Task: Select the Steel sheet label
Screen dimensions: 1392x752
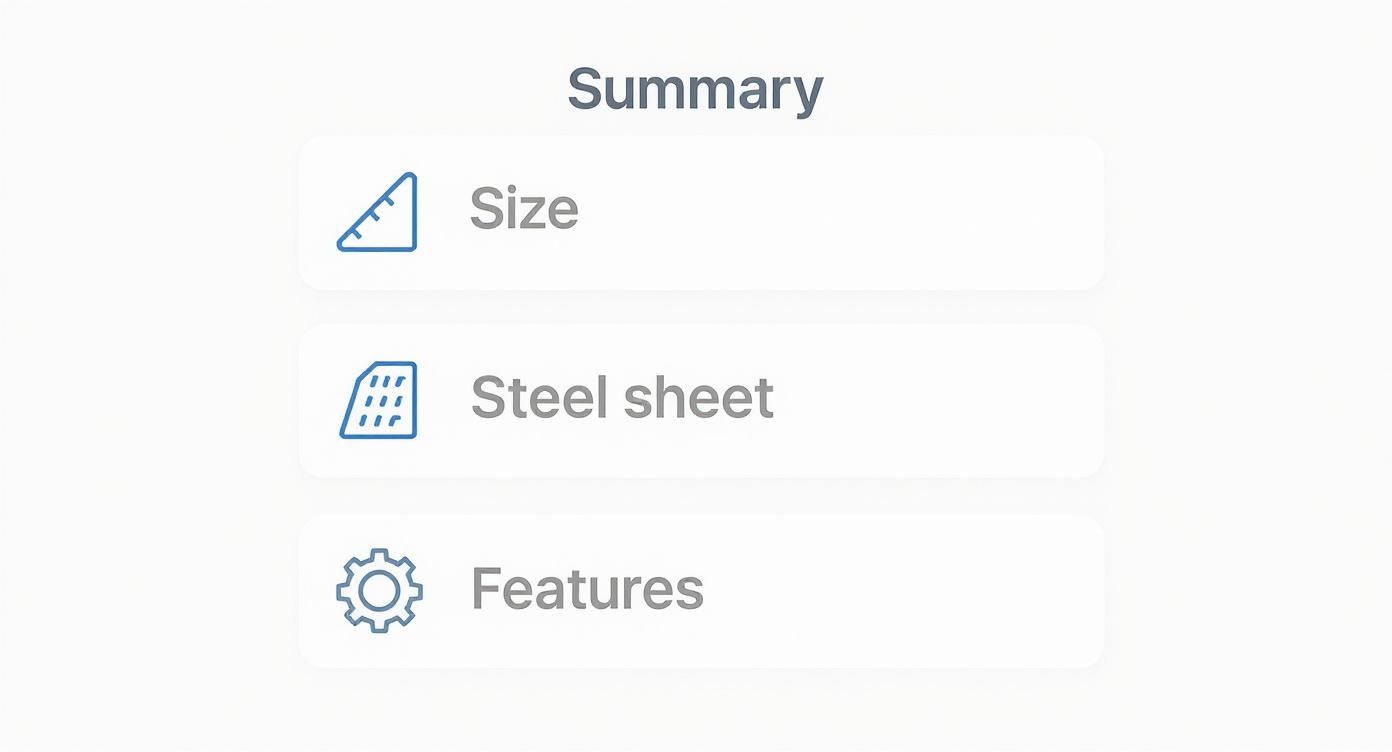Action: pos(621,396)
